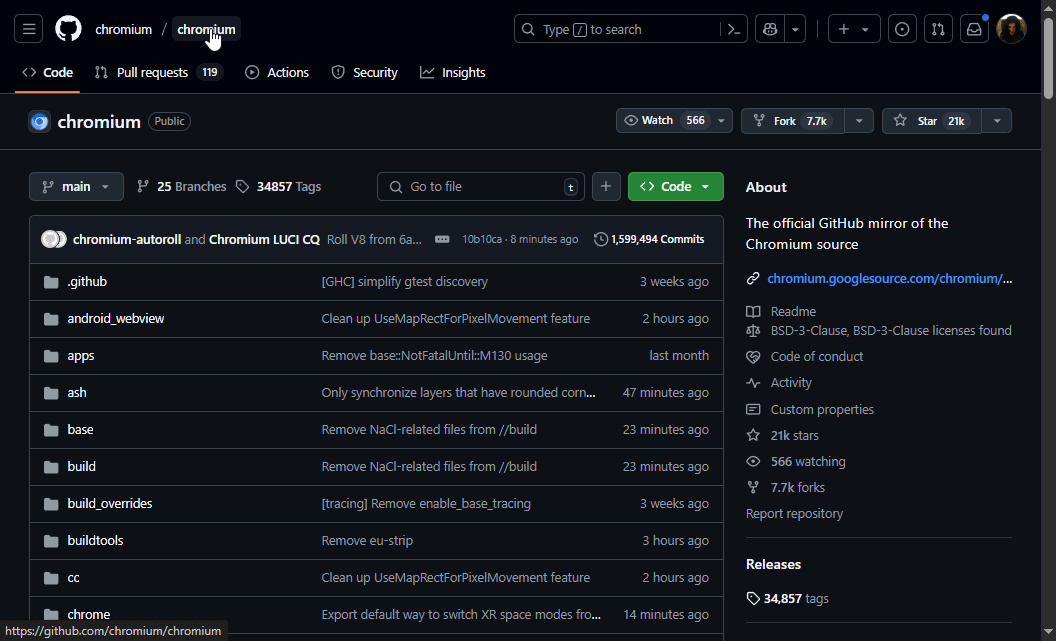
Task: Click the Report repository link
Action: pyautogui.click(x=794, y=514)
